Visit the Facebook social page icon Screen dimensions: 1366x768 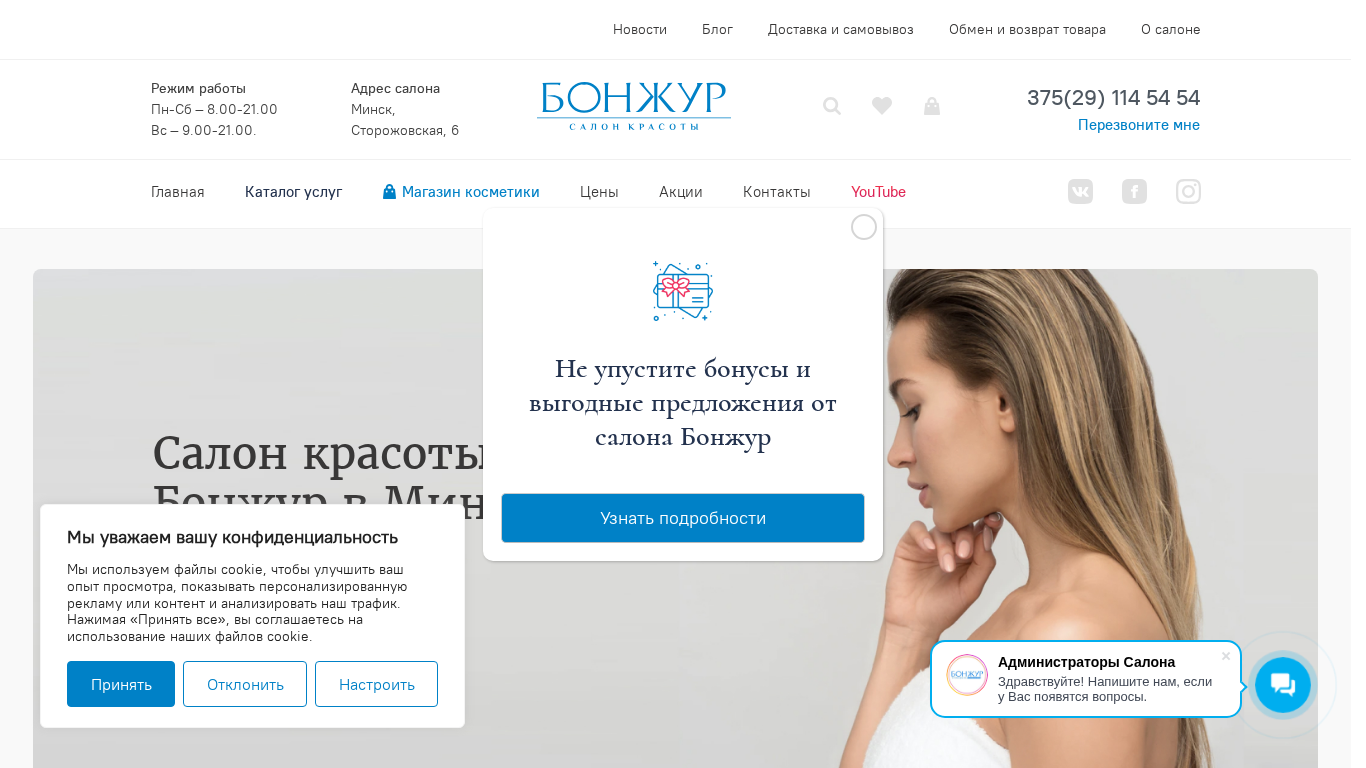pyautogui.click(x=1134, y=191)
